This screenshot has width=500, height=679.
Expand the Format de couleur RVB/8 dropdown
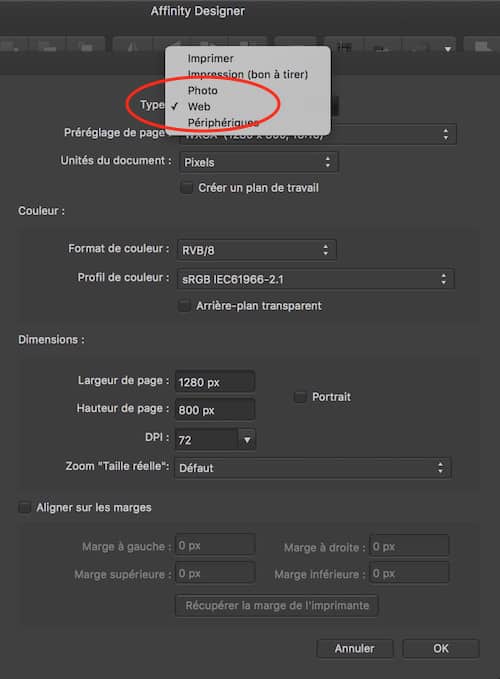click(x=256, y=250)
